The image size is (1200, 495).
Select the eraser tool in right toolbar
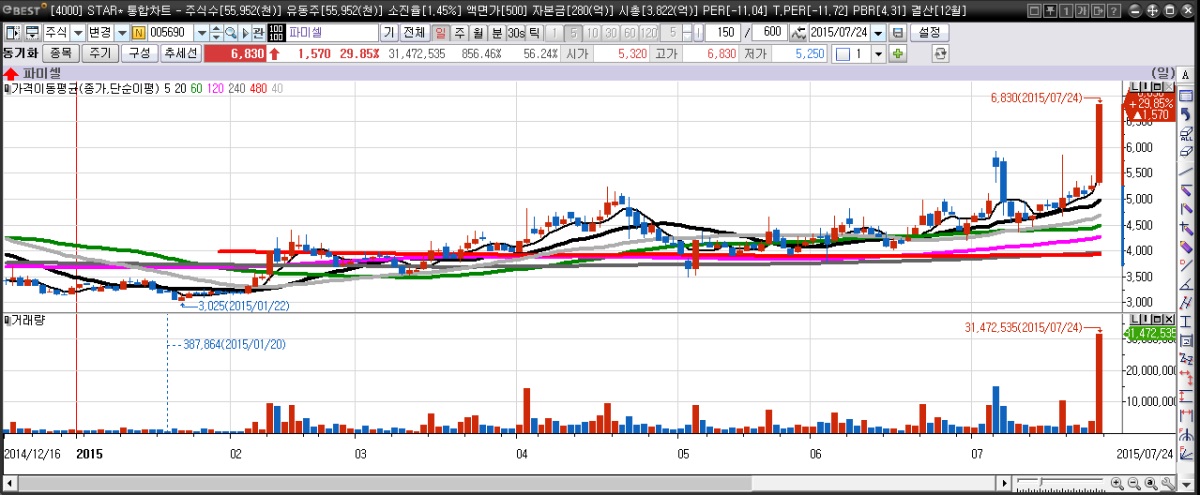point(1186,151)
